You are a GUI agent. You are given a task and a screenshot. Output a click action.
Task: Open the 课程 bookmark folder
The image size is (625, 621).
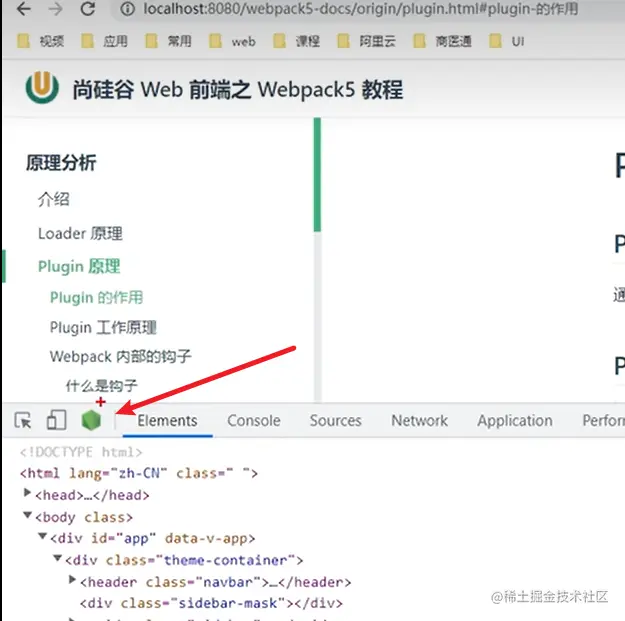(297, 41)
